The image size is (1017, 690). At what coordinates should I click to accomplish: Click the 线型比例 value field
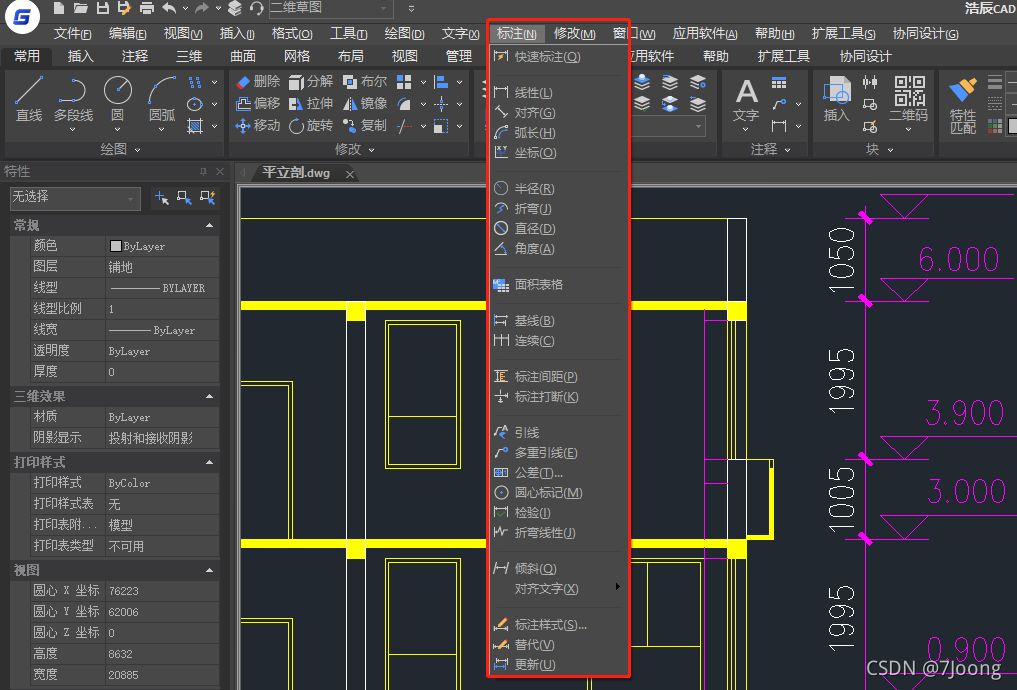[162, 309]
